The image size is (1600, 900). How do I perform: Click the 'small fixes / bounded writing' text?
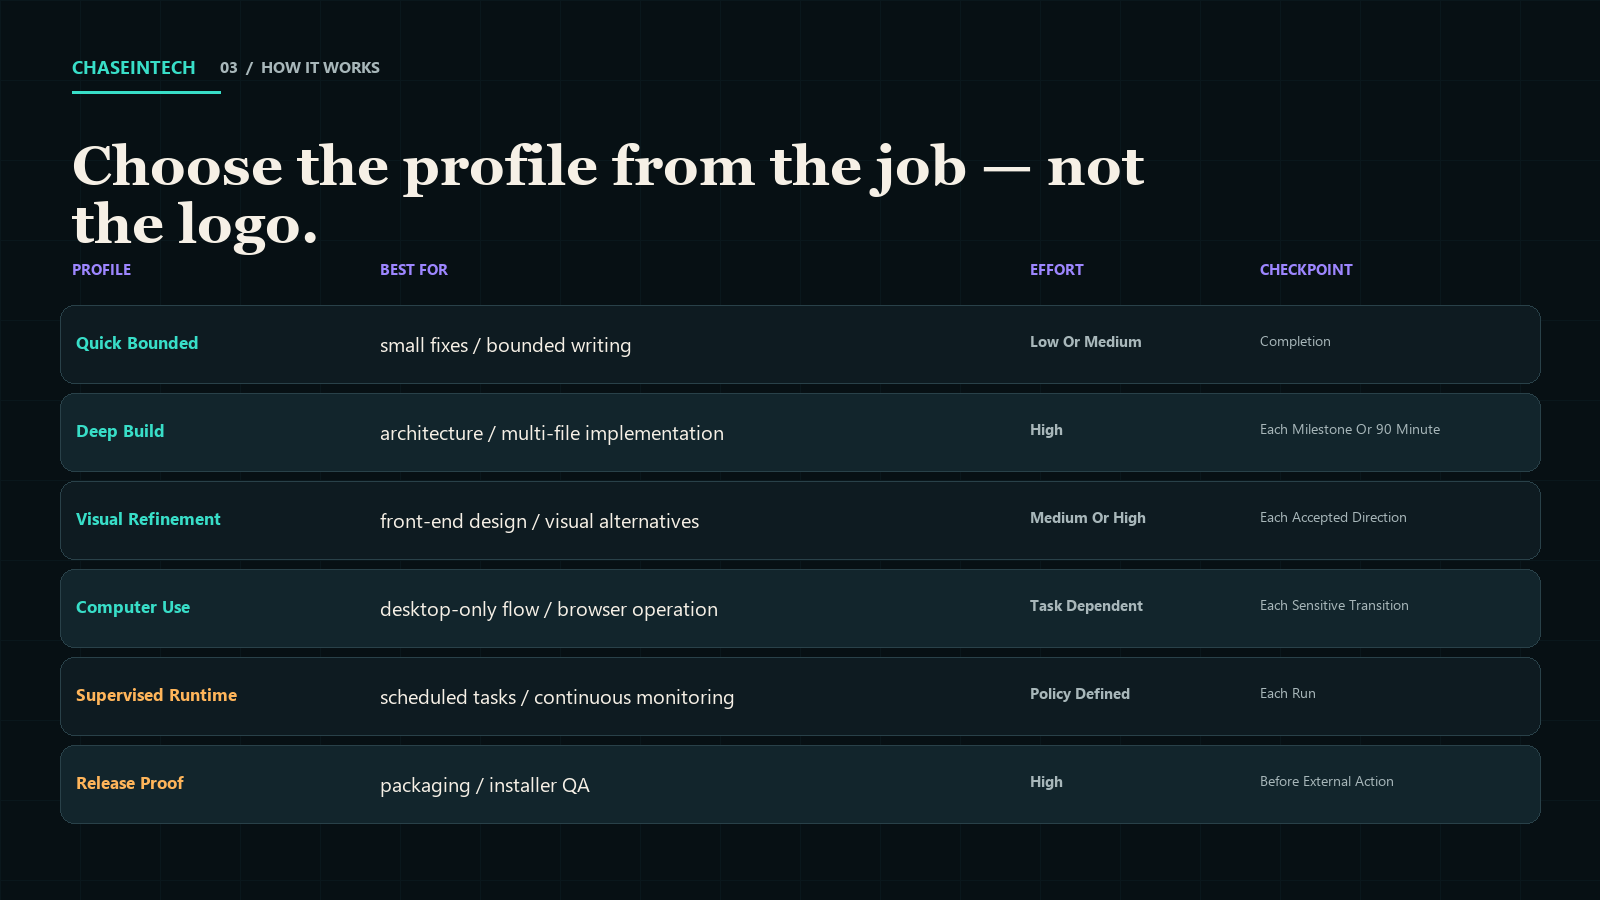(x=505, y=345)
